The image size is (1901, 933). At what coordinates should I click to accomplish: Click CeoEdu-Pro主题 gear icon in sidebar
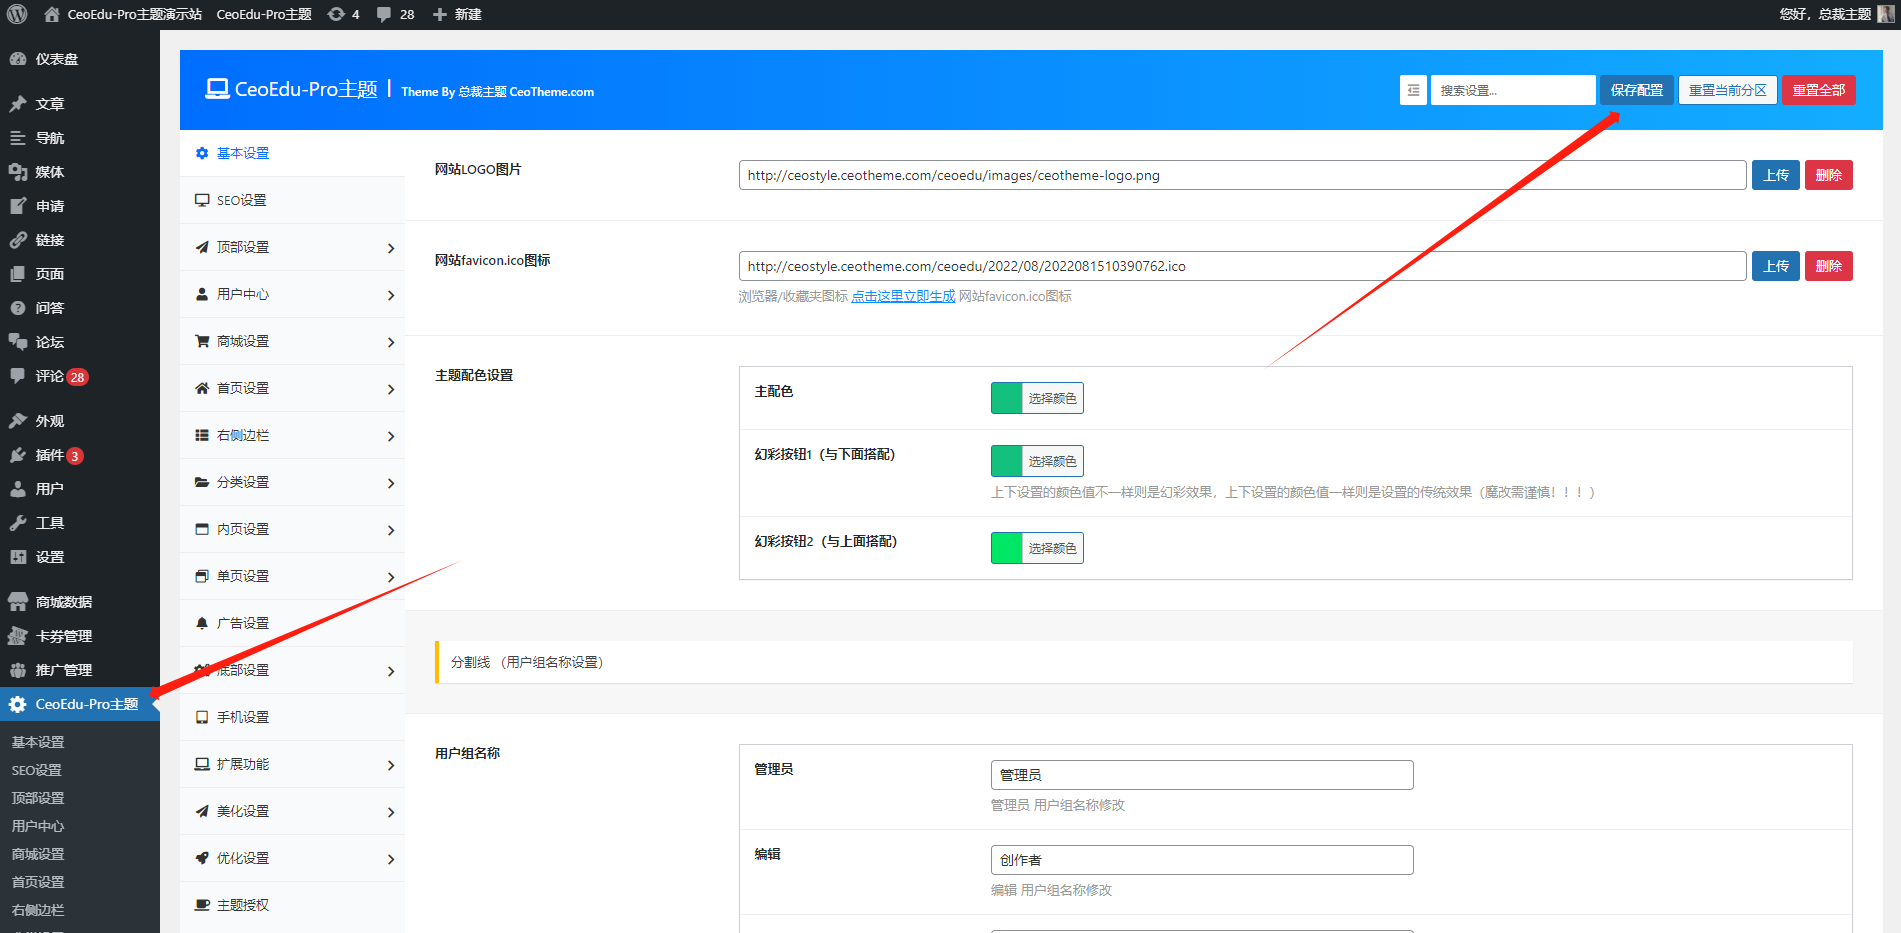click(x=18, y=704)
